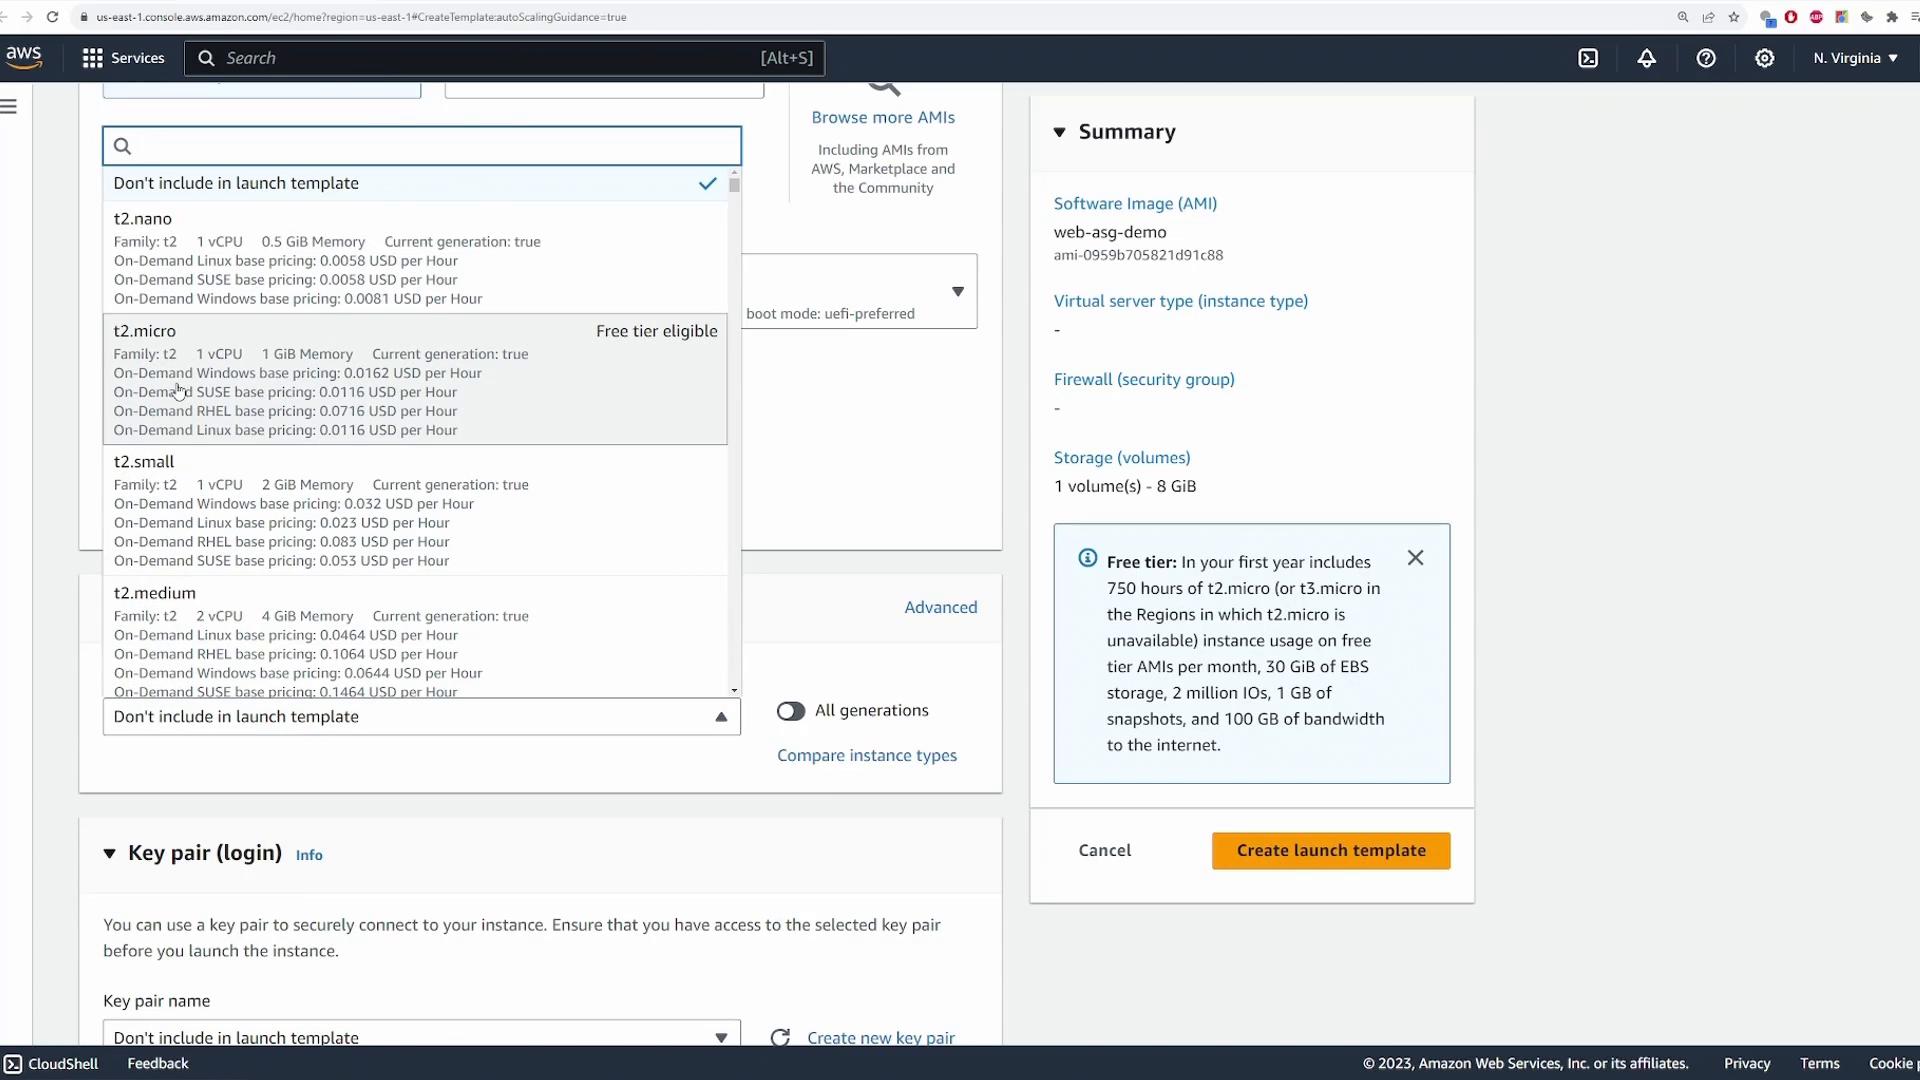This screenshot has height=1080, width=1920.
Task: Click the browser zoom magnifier icon
Action: 1683,17
